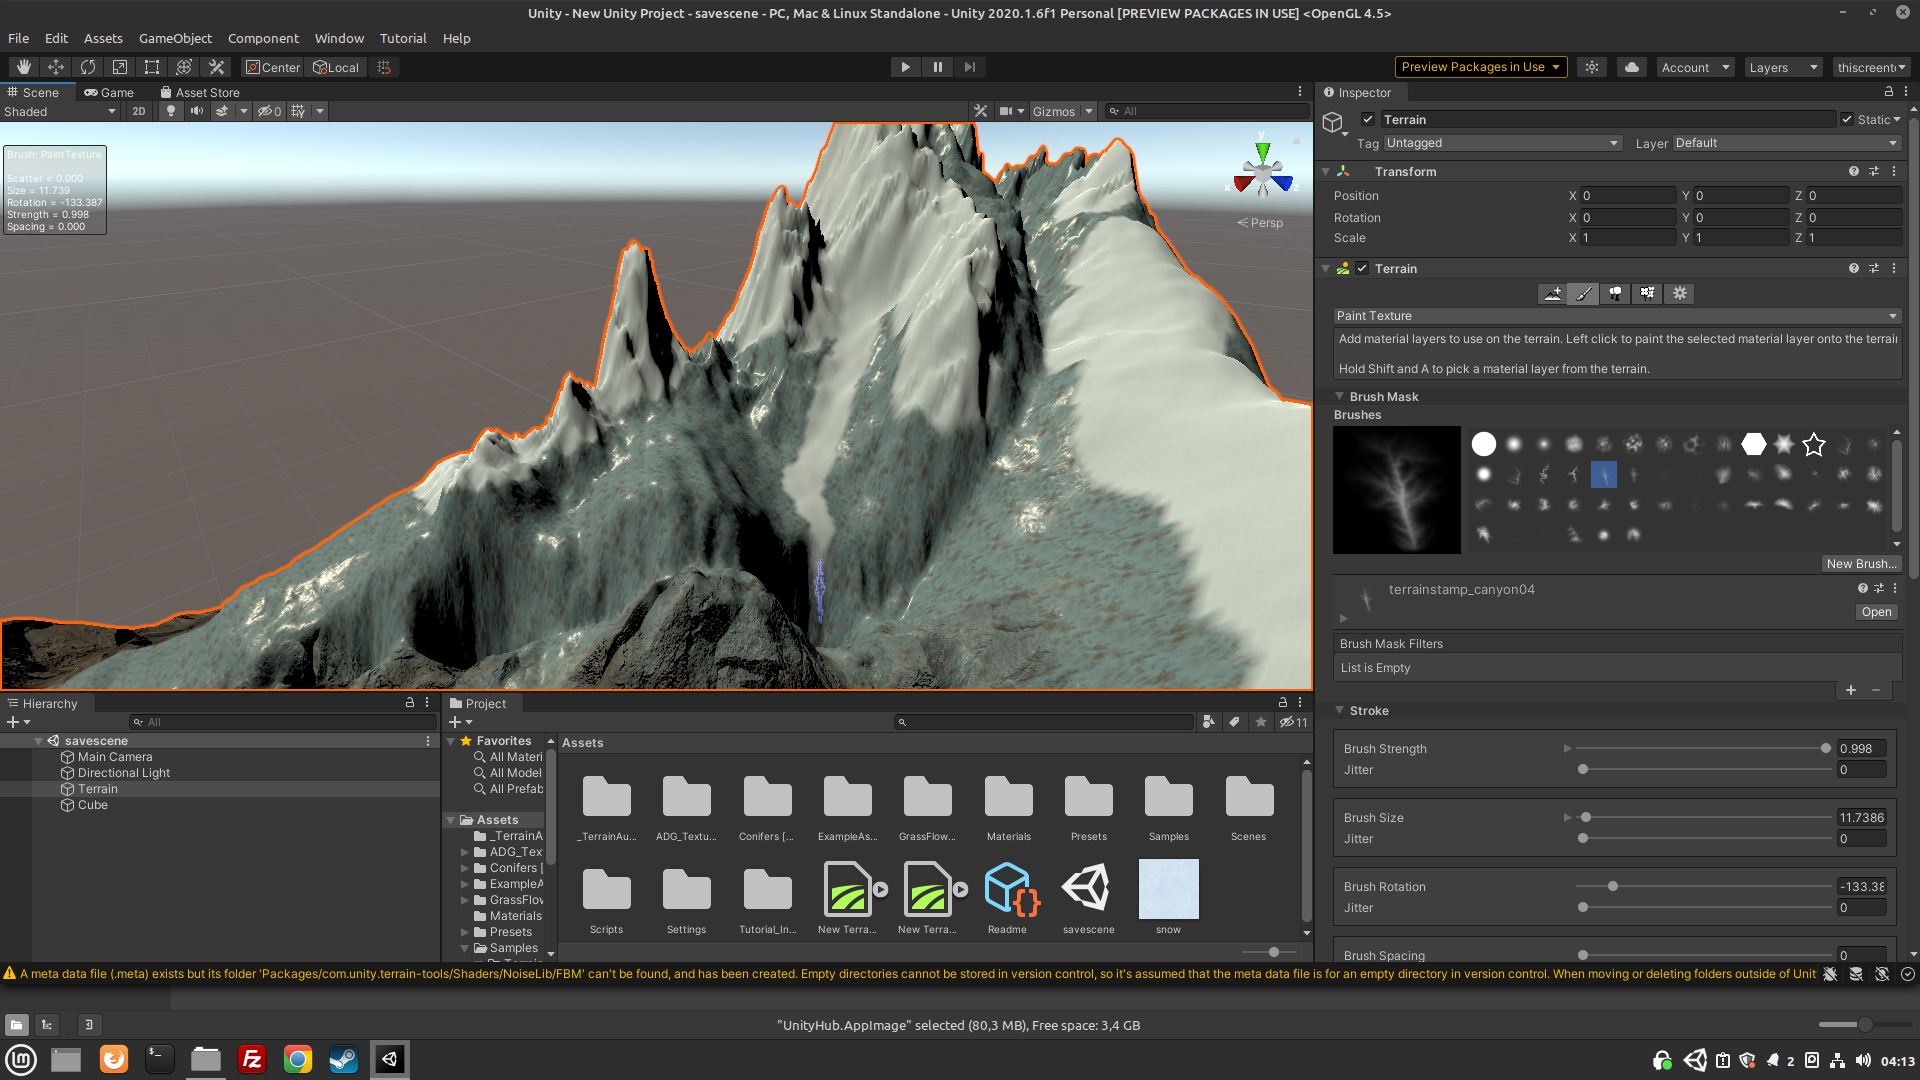
Task: Click the Create Neighbor Terrains tool icon
Action: pos(1553,293)
